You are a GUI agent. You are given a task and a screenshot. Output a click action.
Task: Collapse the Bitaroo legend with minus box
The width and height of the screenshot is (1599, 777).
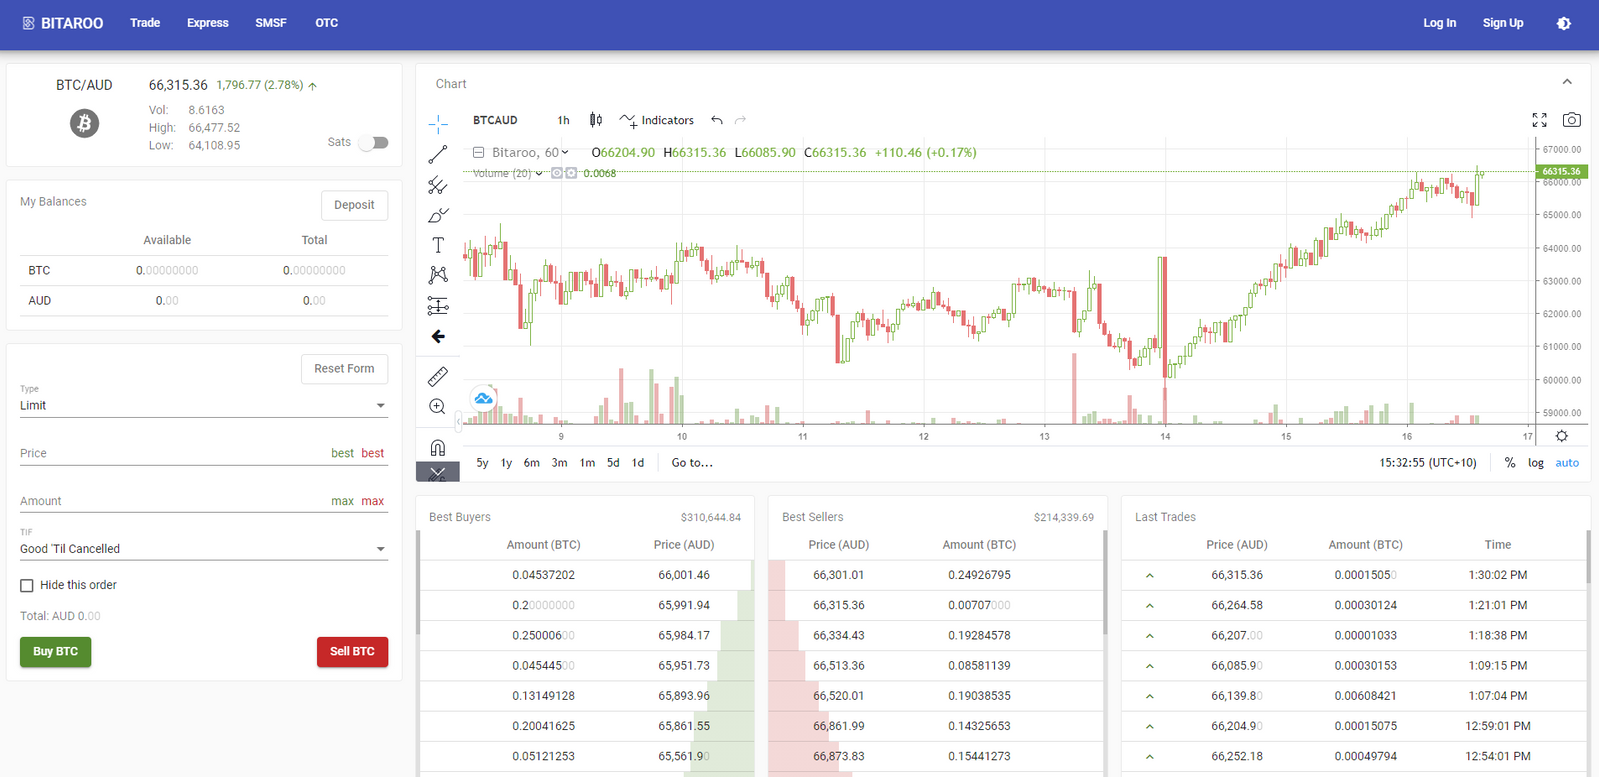click(x=479, y=153)
